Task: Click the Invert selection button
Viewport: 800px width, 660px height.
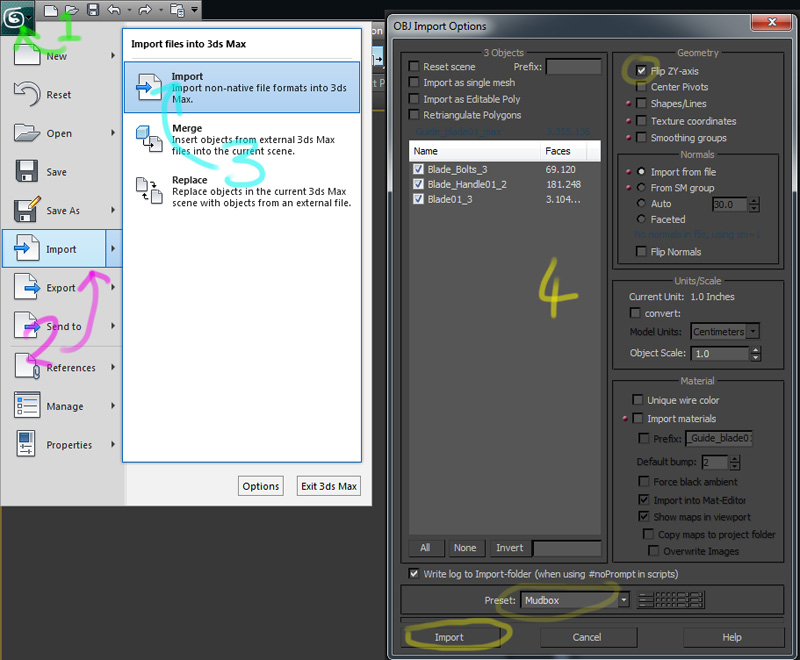Action: tap(509, 548)
